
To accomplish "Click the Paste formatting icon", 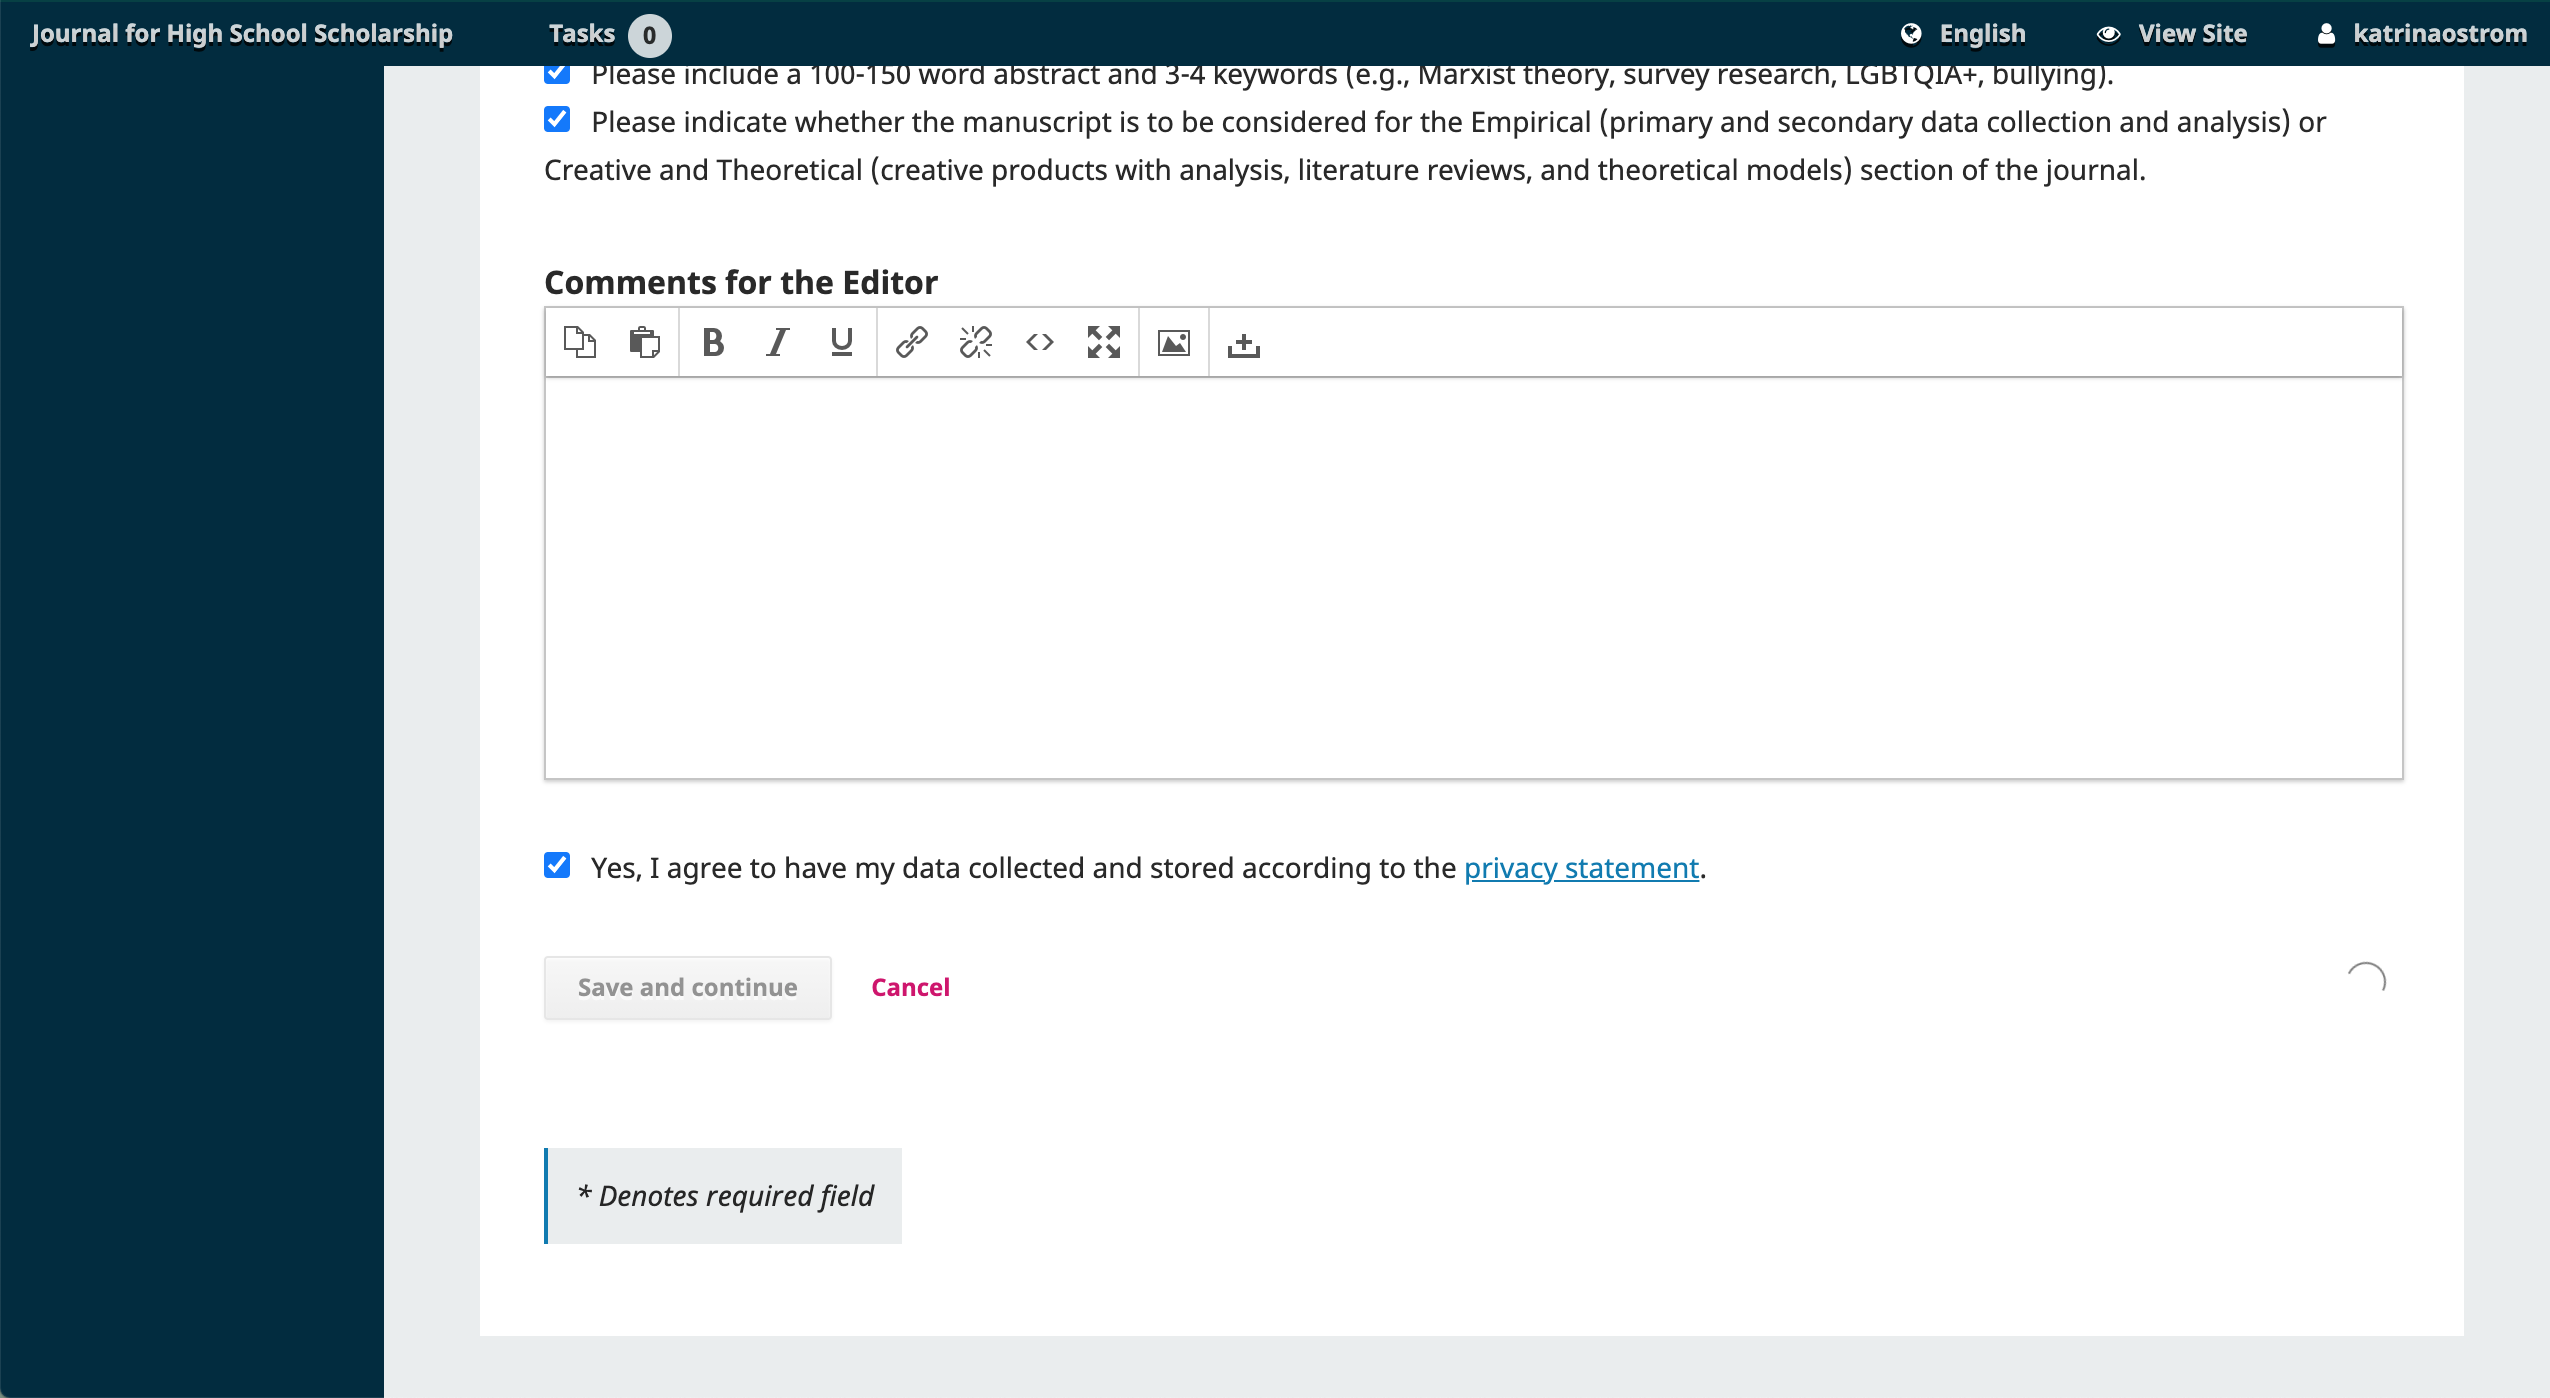I will click(645, 343).
